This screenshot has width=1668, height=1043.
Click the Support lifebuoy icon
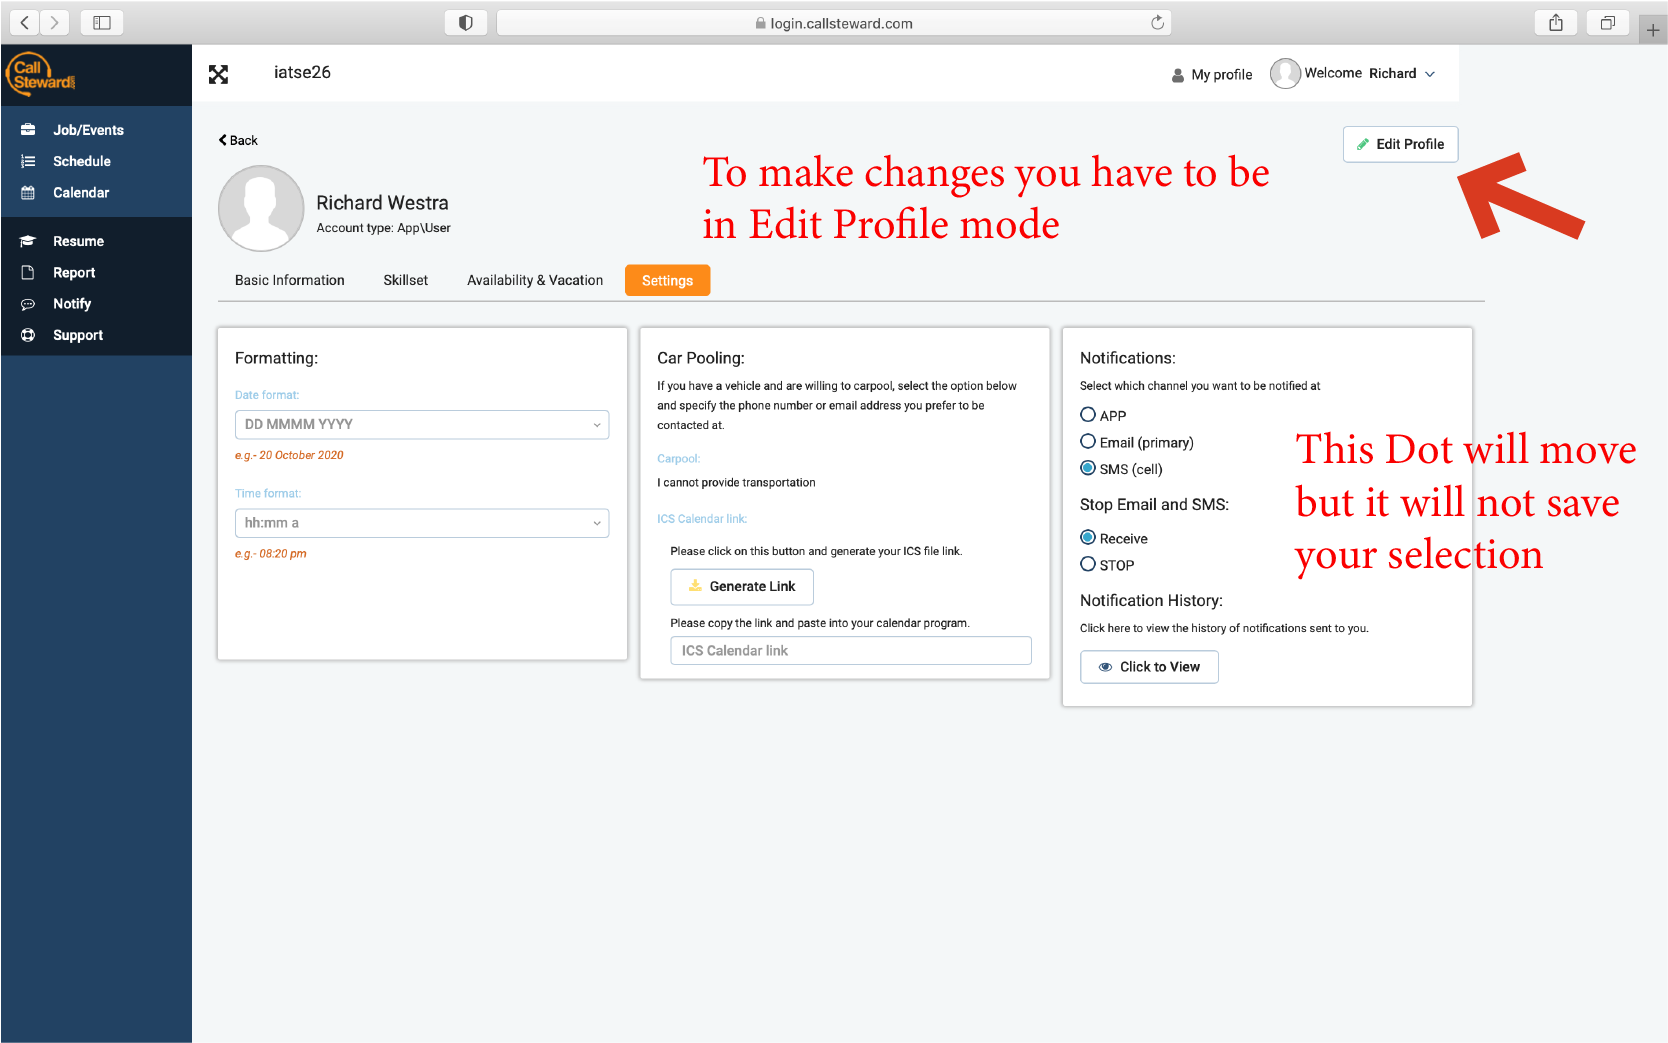[x=28, y=335]
